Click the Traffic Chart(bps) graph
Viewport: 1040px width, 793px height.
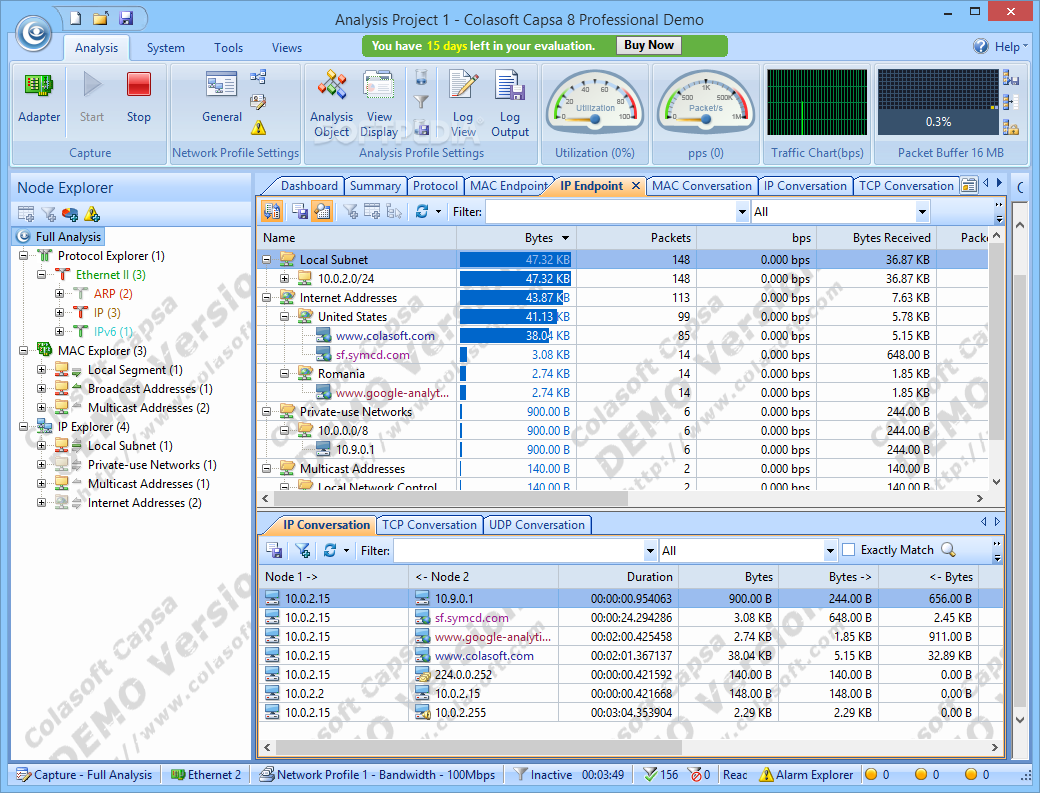pyautogui.click(x=816, y=102)
